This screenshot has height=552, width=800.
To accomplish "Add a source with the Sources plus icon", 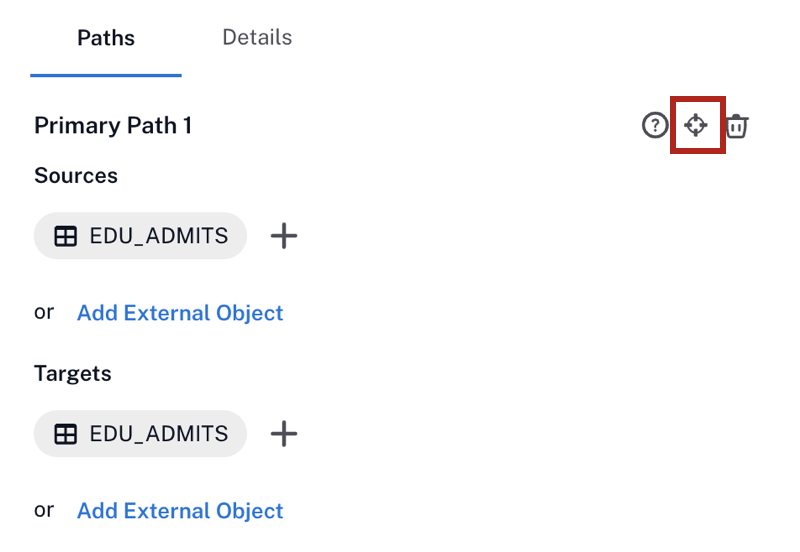I will click(x=284, y=236).
